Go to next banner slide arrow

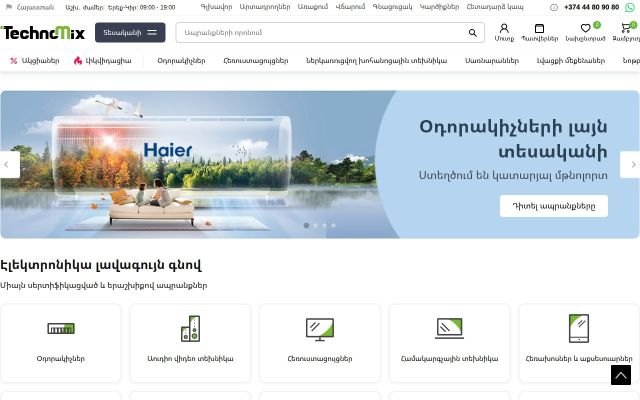[x=631, y=164]
